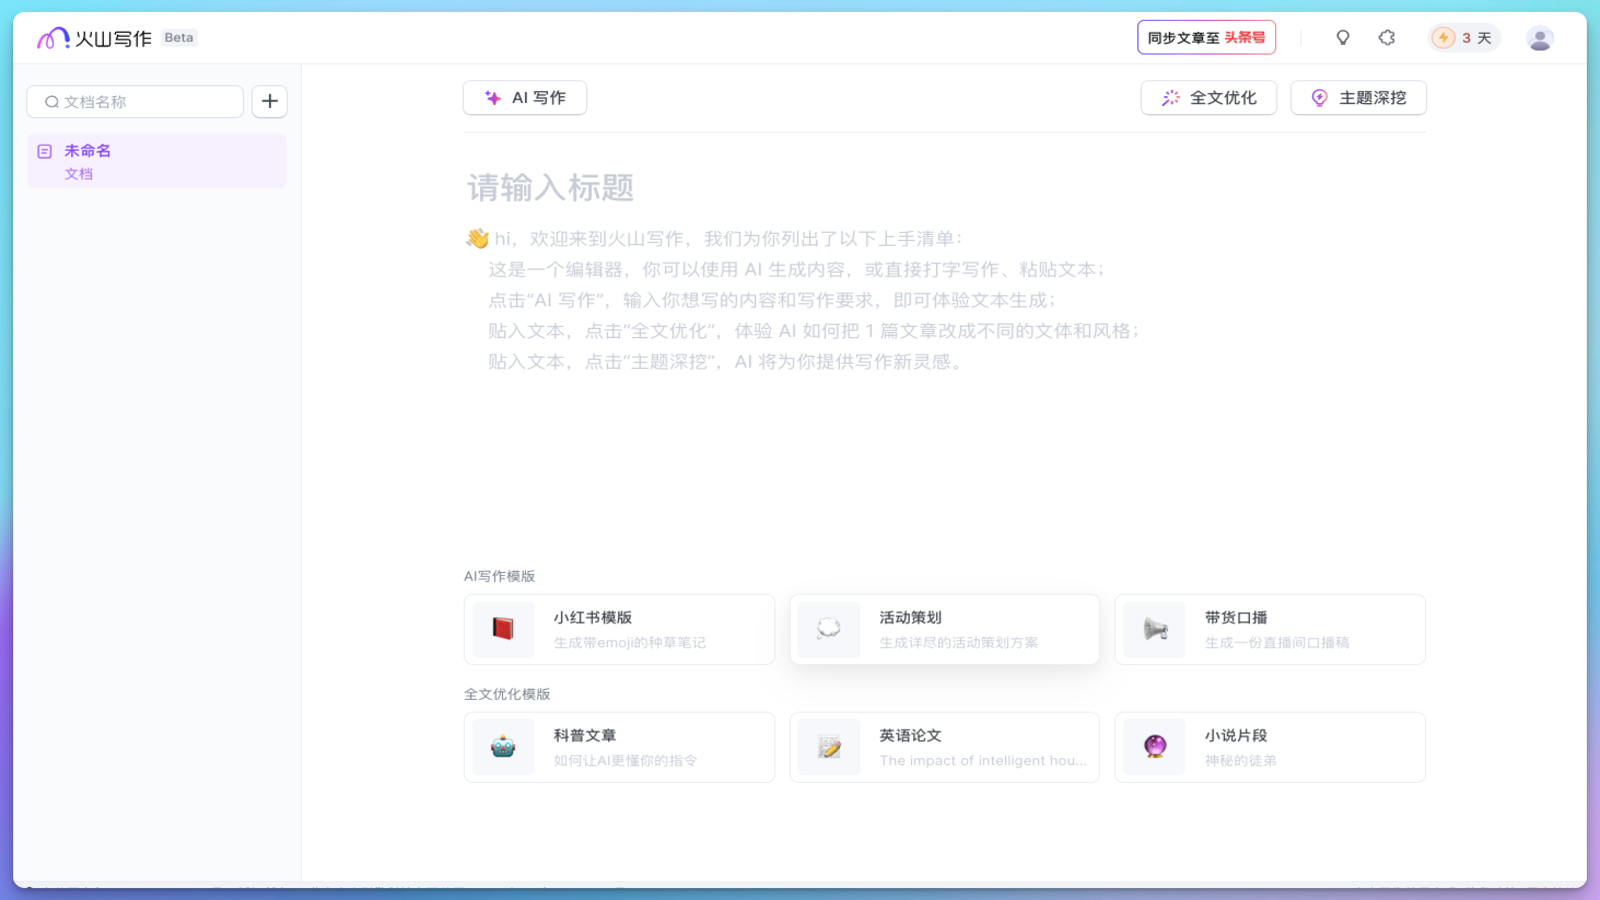Open the user avatar profile

pyautogui.click(x=1539, y=39)
